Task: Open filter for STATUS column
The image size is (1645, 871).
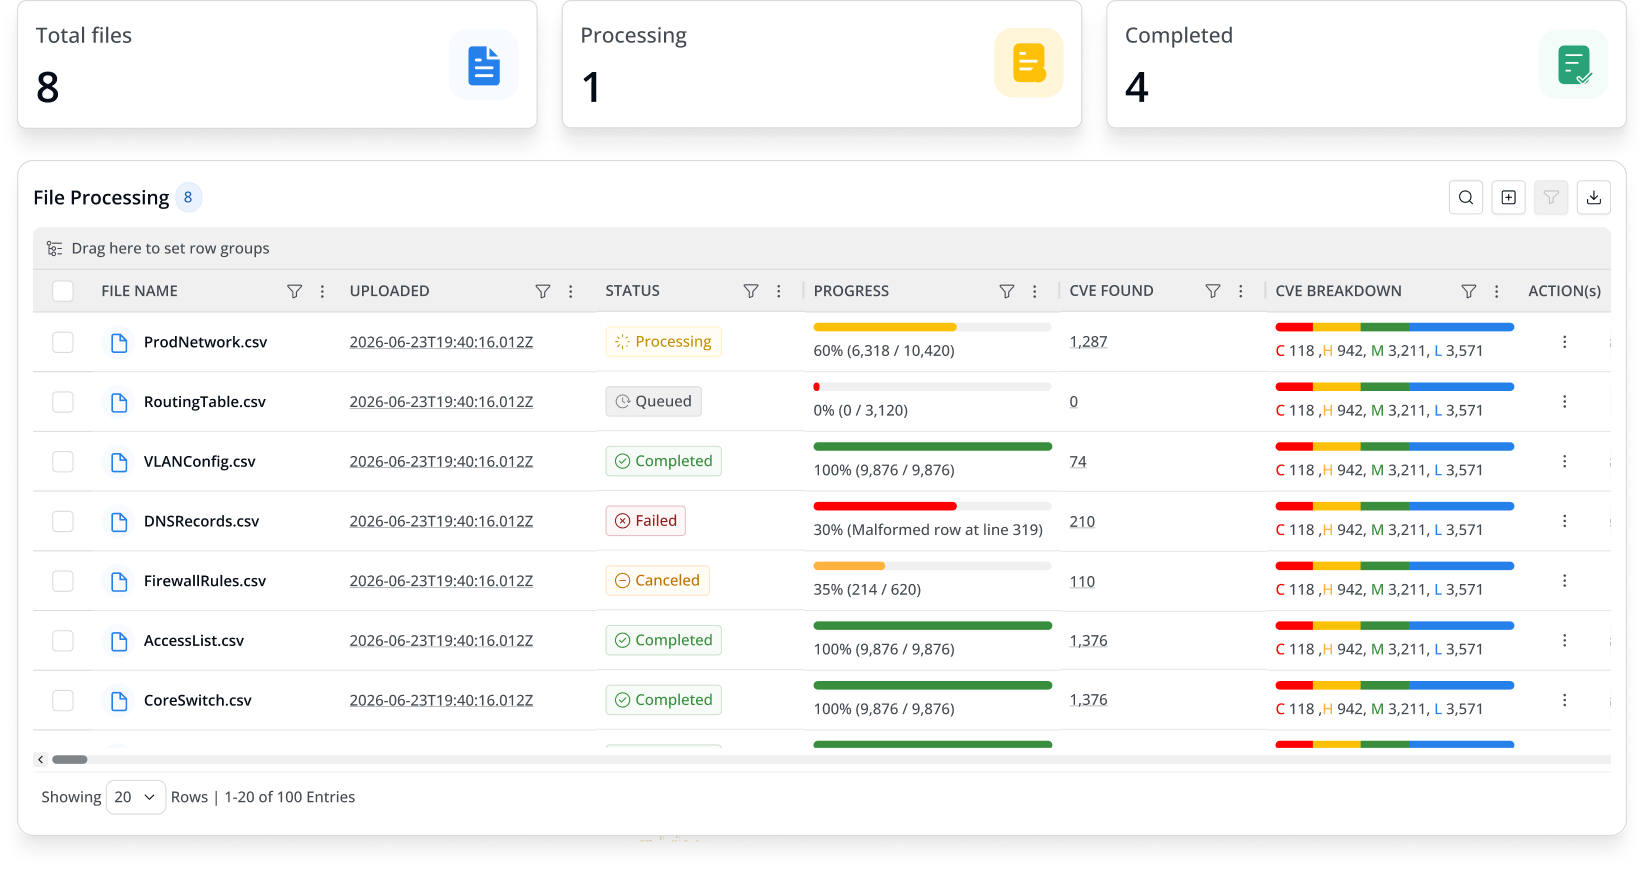Action: click(751, 291)
